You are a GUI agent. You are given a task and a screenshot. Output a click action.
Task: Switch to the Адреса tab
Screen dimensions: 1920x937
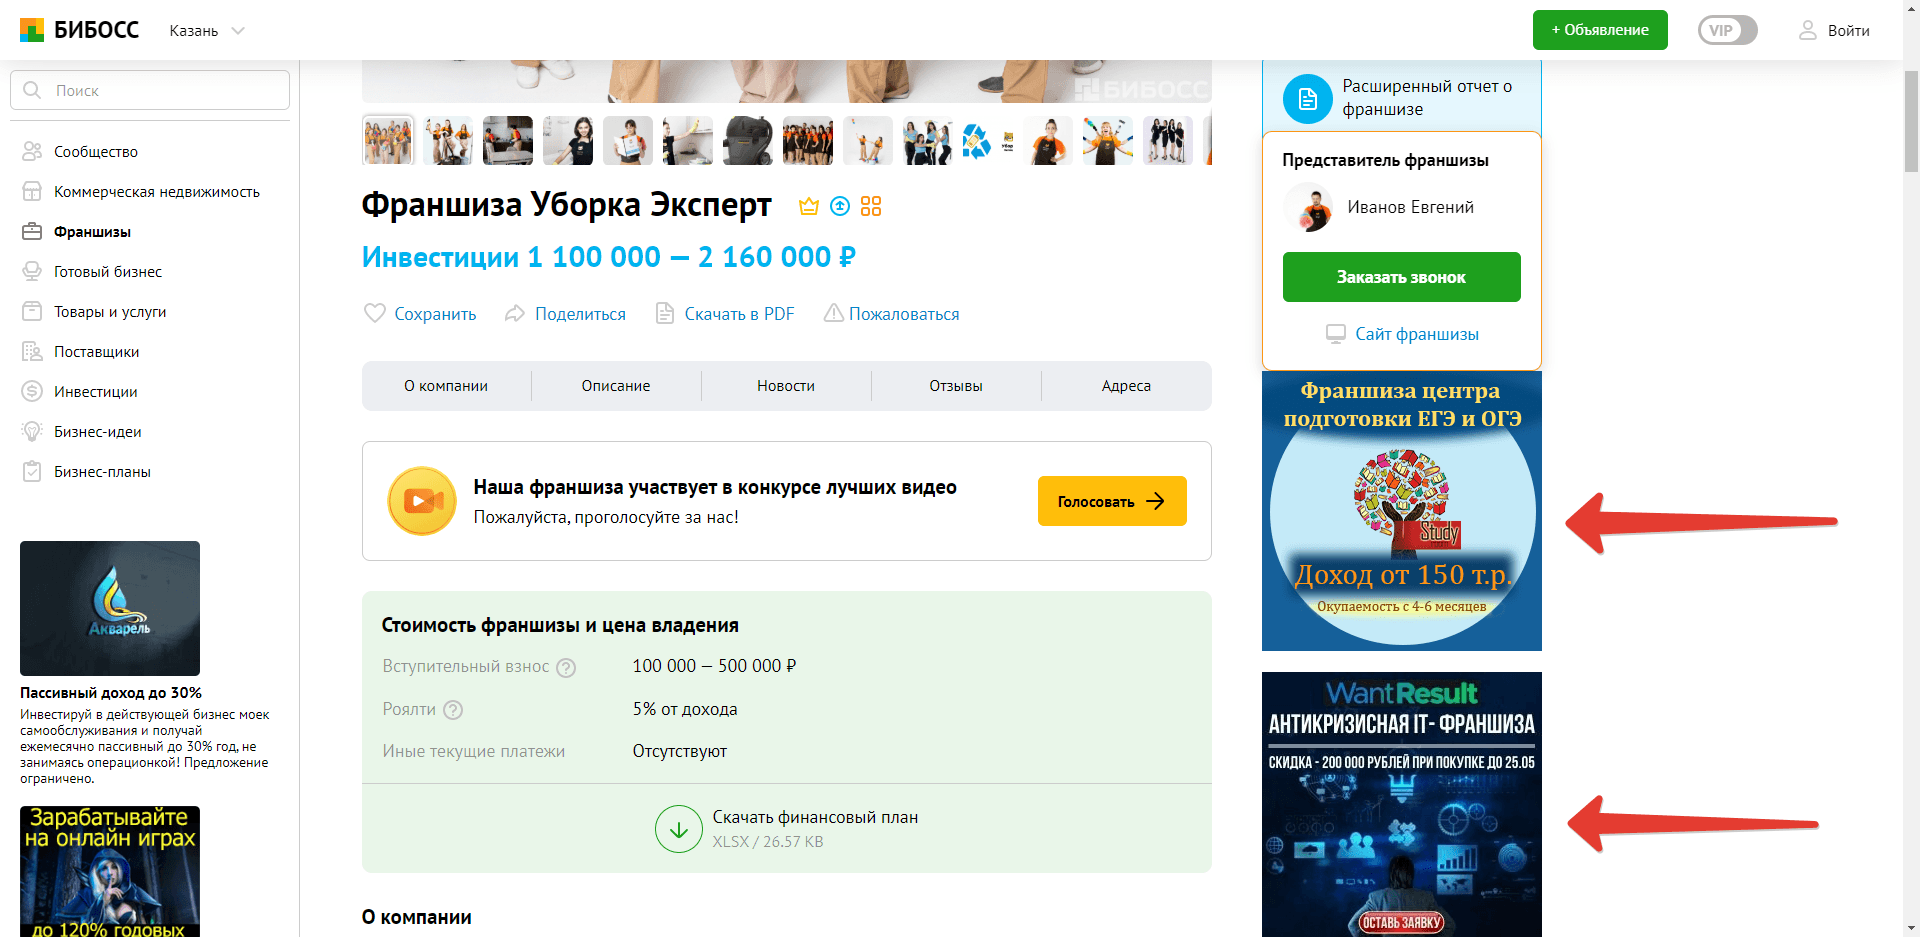click(1126, 386)
